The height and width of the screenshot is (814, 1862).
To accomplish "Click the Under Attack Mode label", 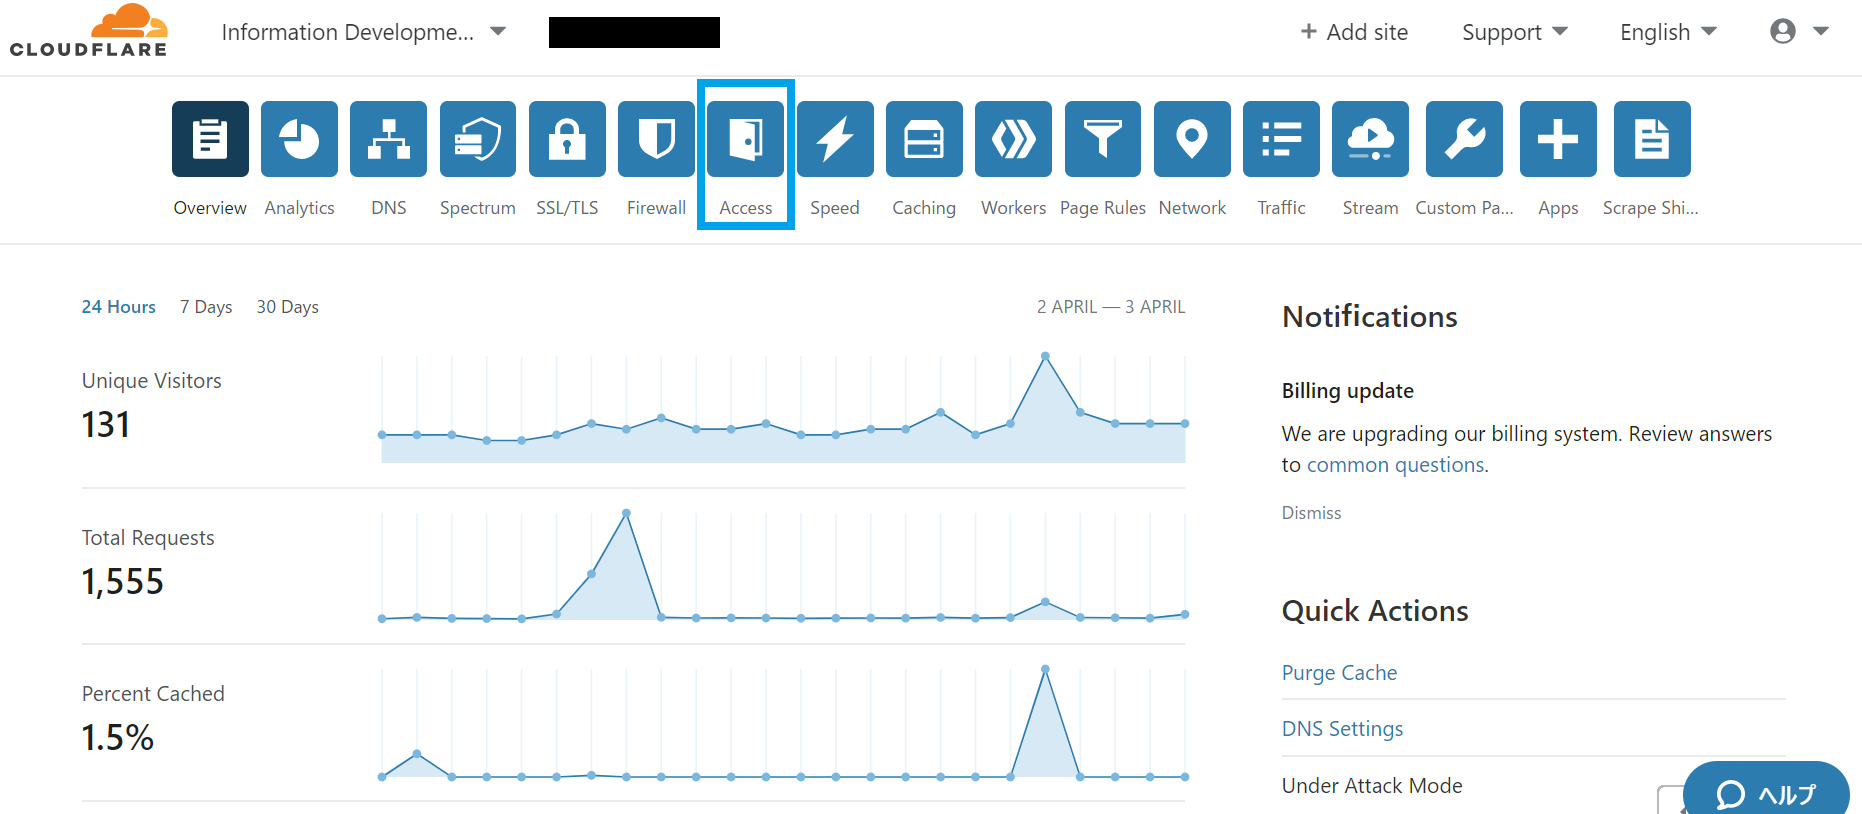I will pos(1372,786).
